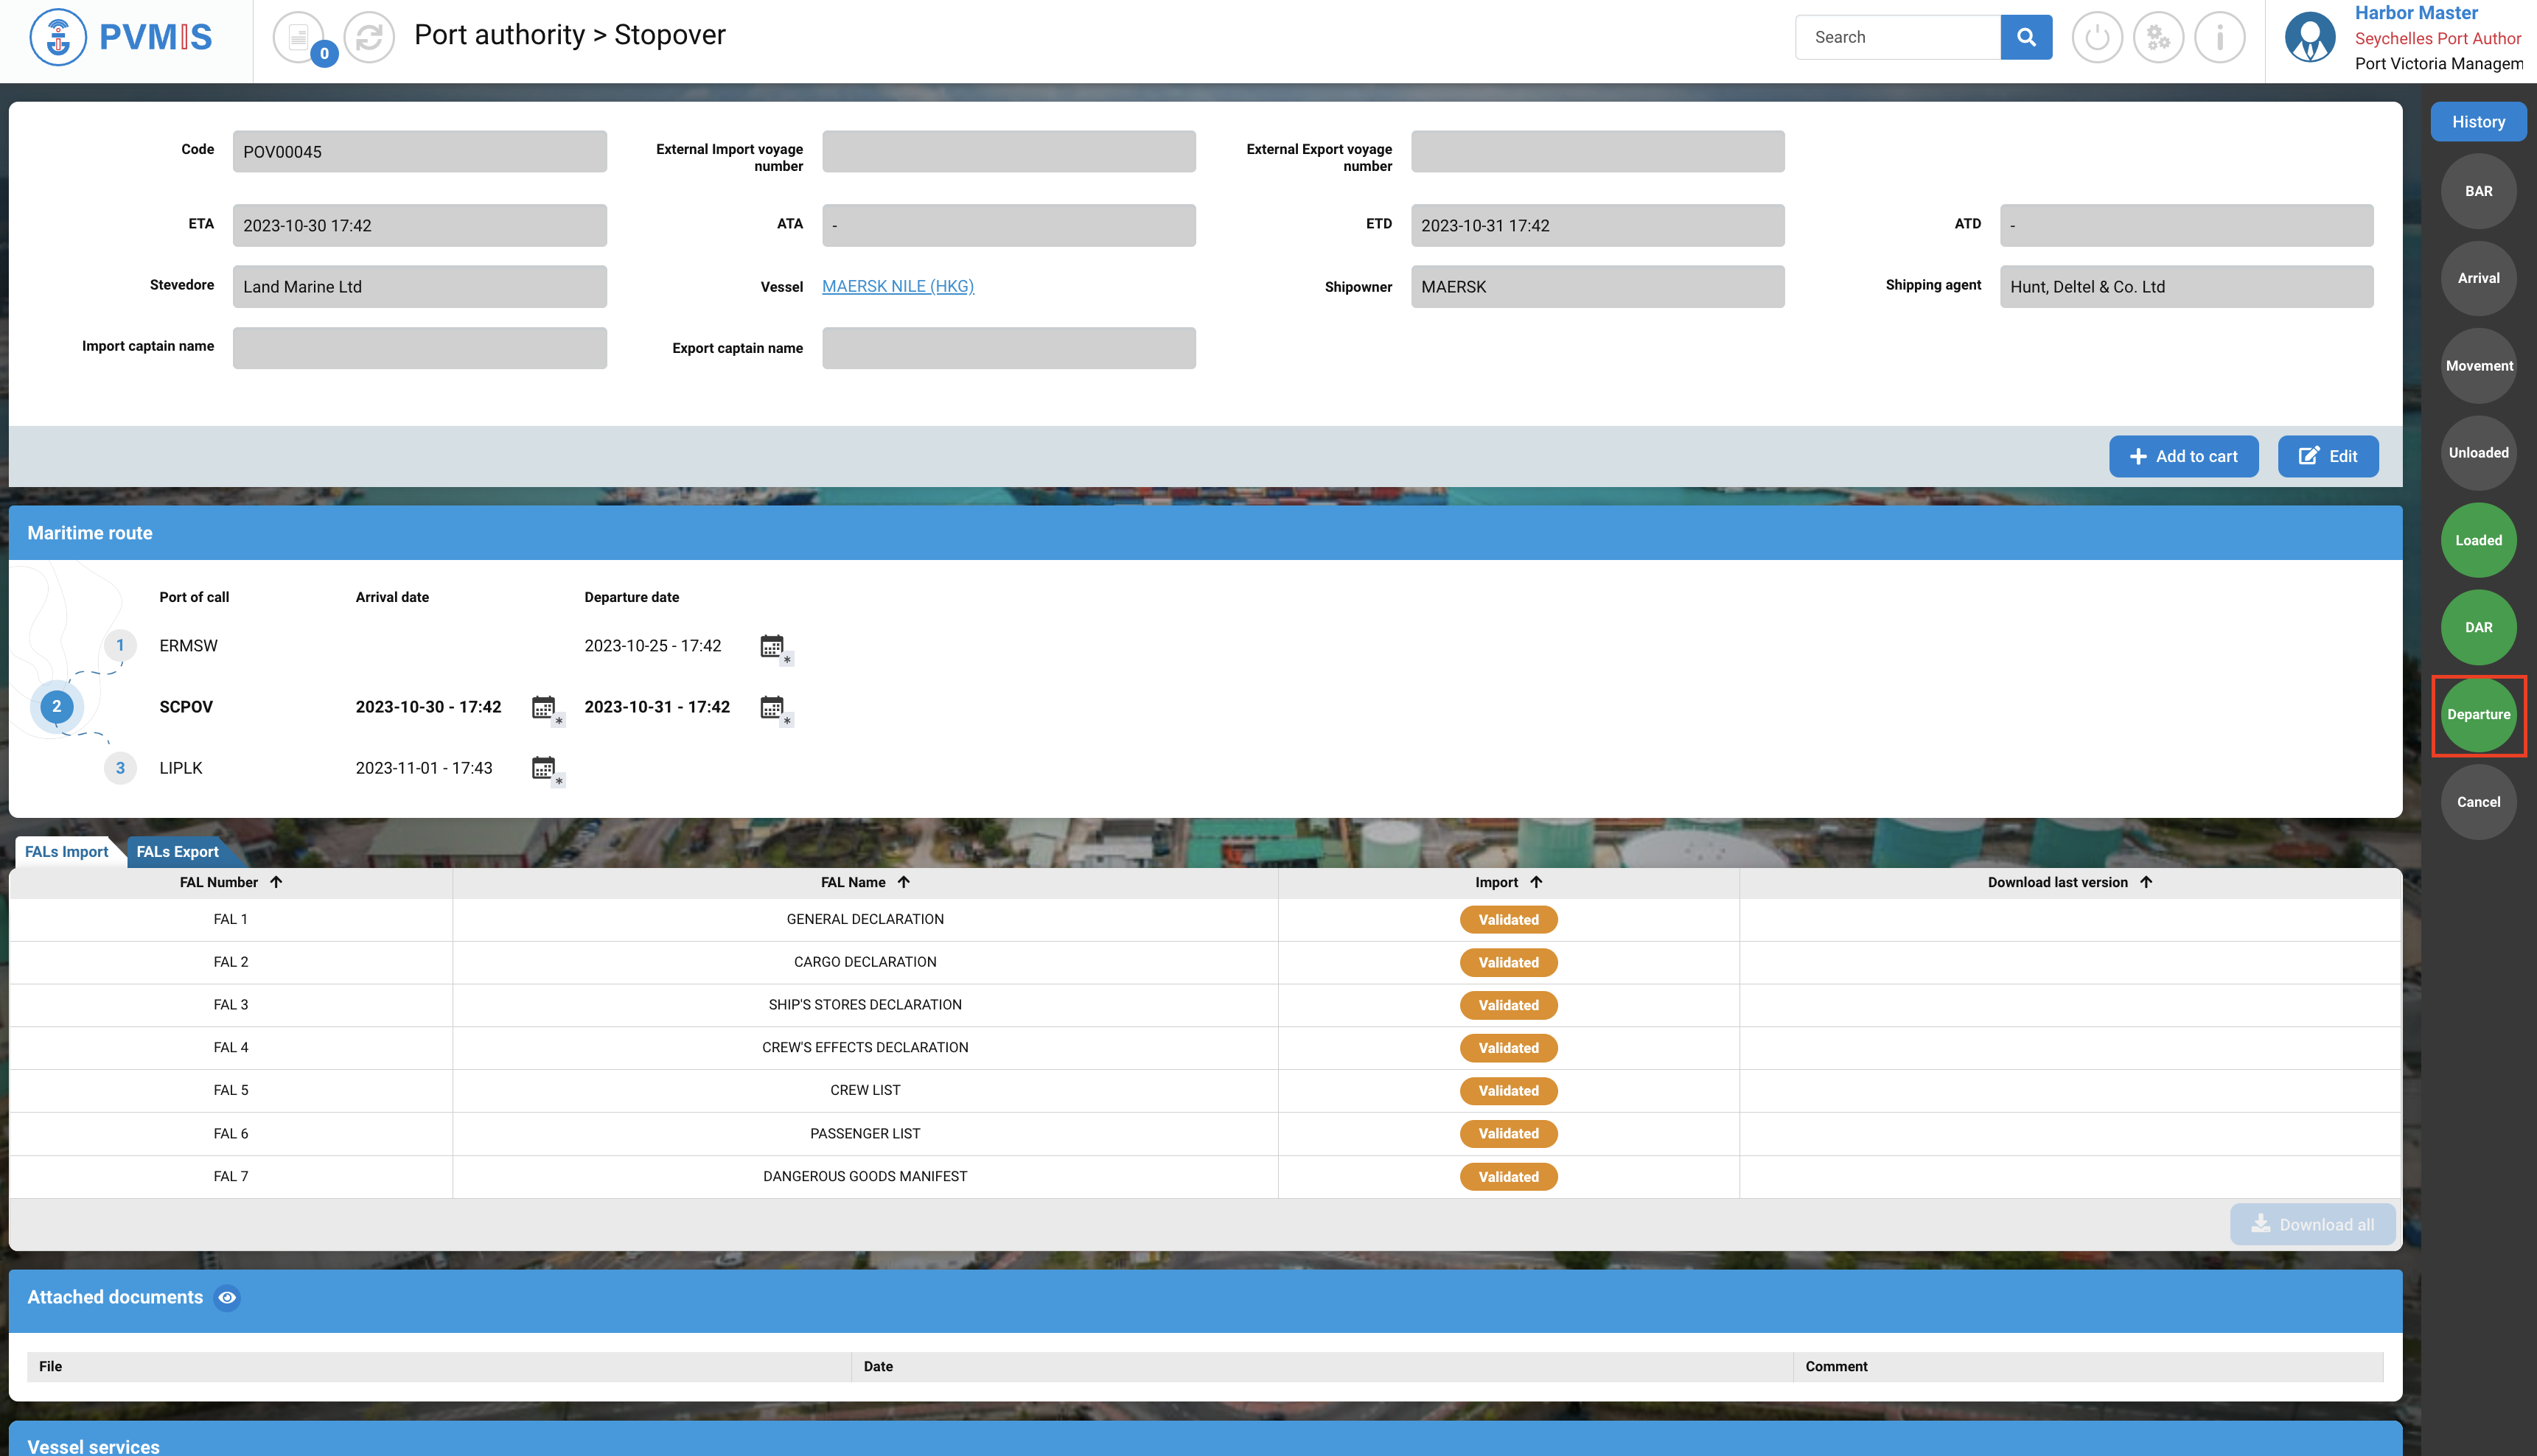2537x1456 pixels.
Task: Click the search magnifier button
Action: 2026,37
